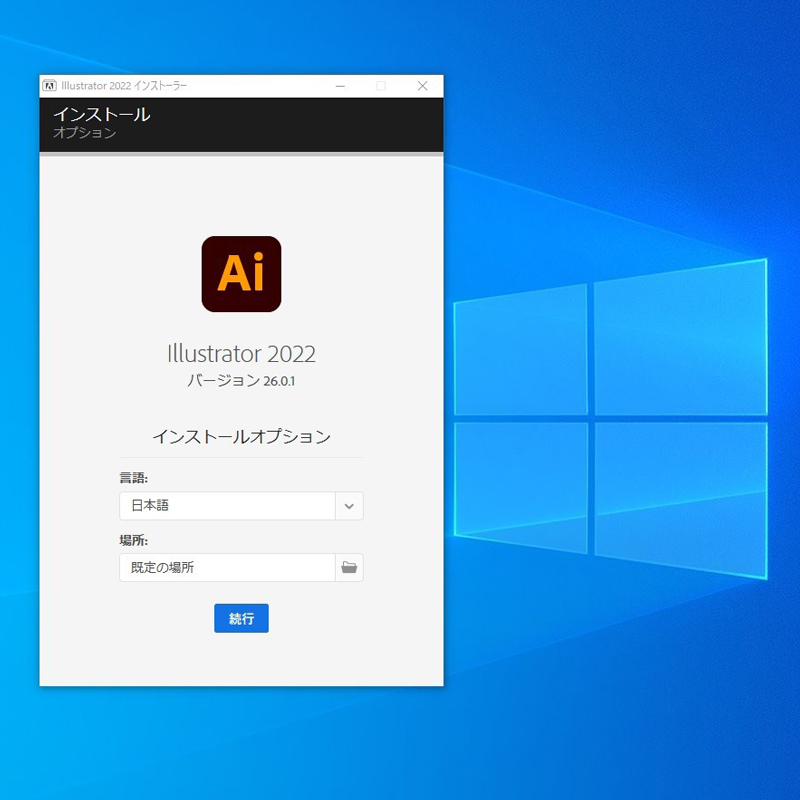800x800 pixels.
Task: Expand the 言語 language dropdown
Action: click(348, 506)
